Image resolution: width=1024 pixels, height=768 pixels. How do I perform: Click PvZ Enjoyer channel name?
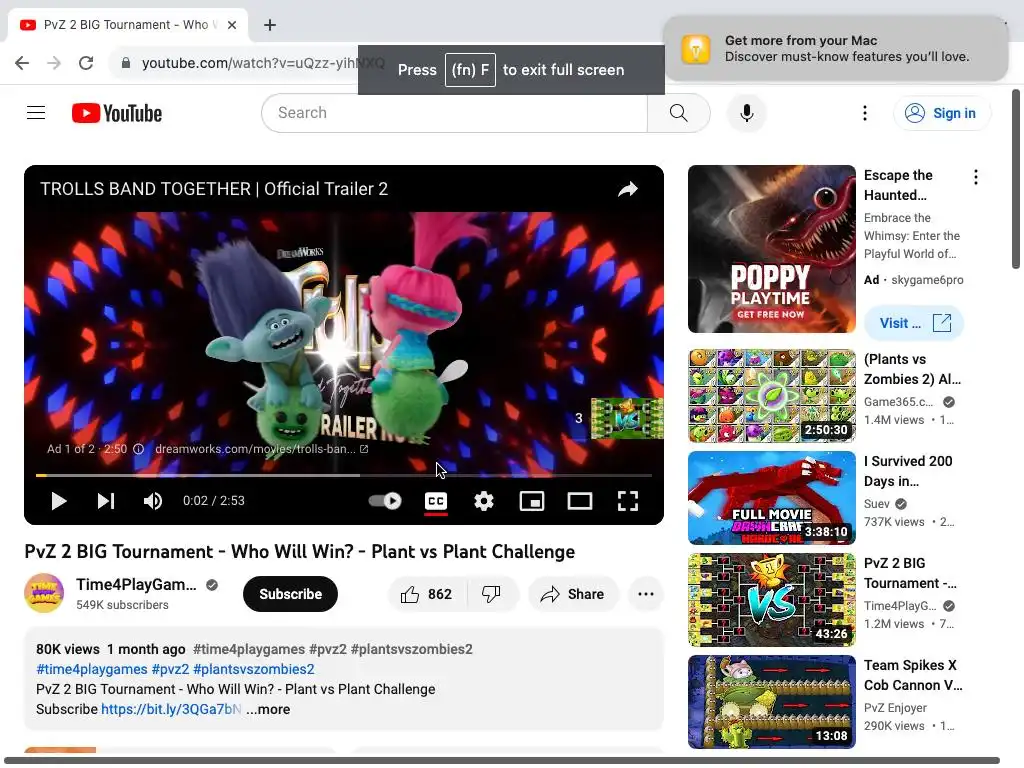(x=895, y=708)
